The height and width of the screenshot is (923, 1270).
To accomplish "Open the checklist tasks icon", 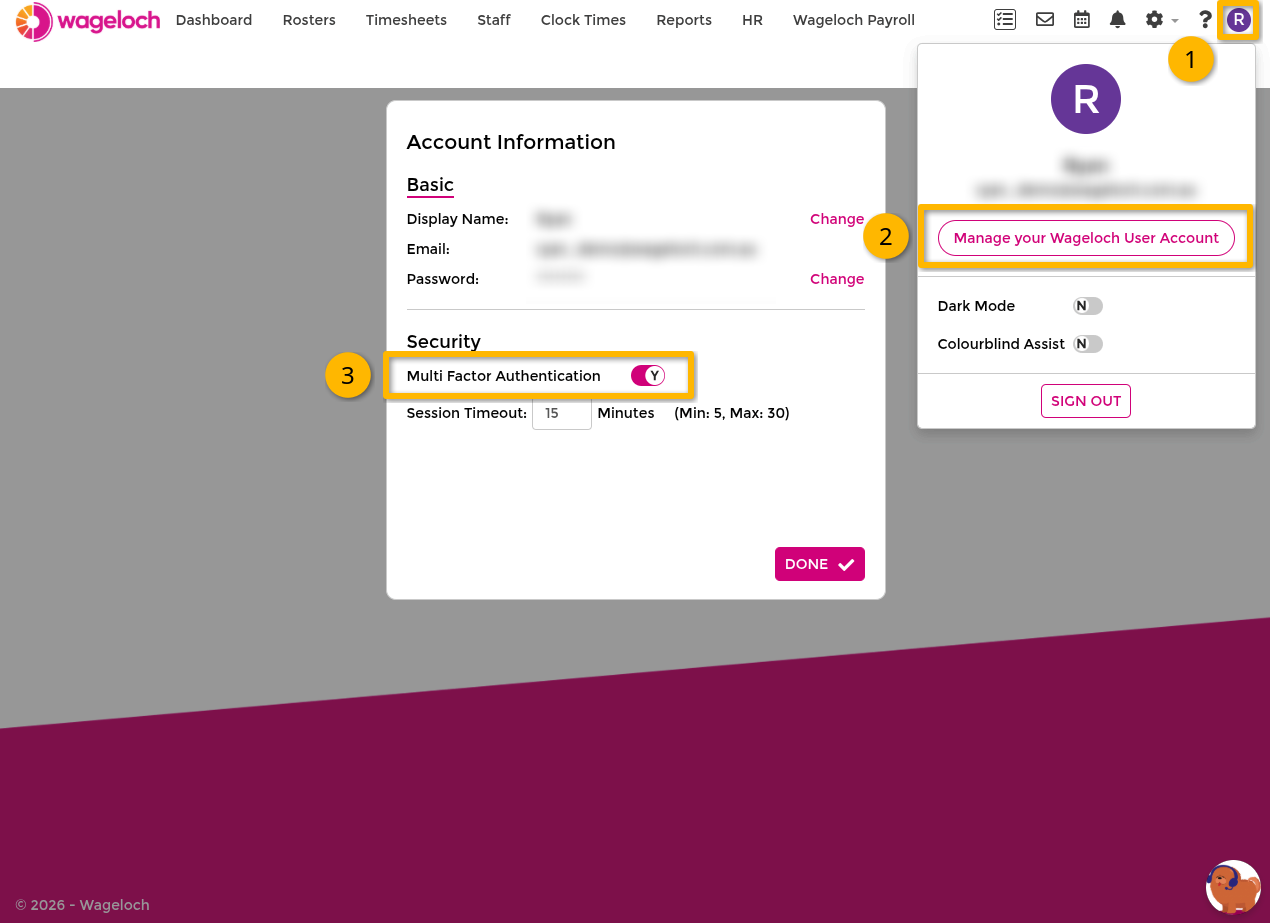I will coord(1005,19).
